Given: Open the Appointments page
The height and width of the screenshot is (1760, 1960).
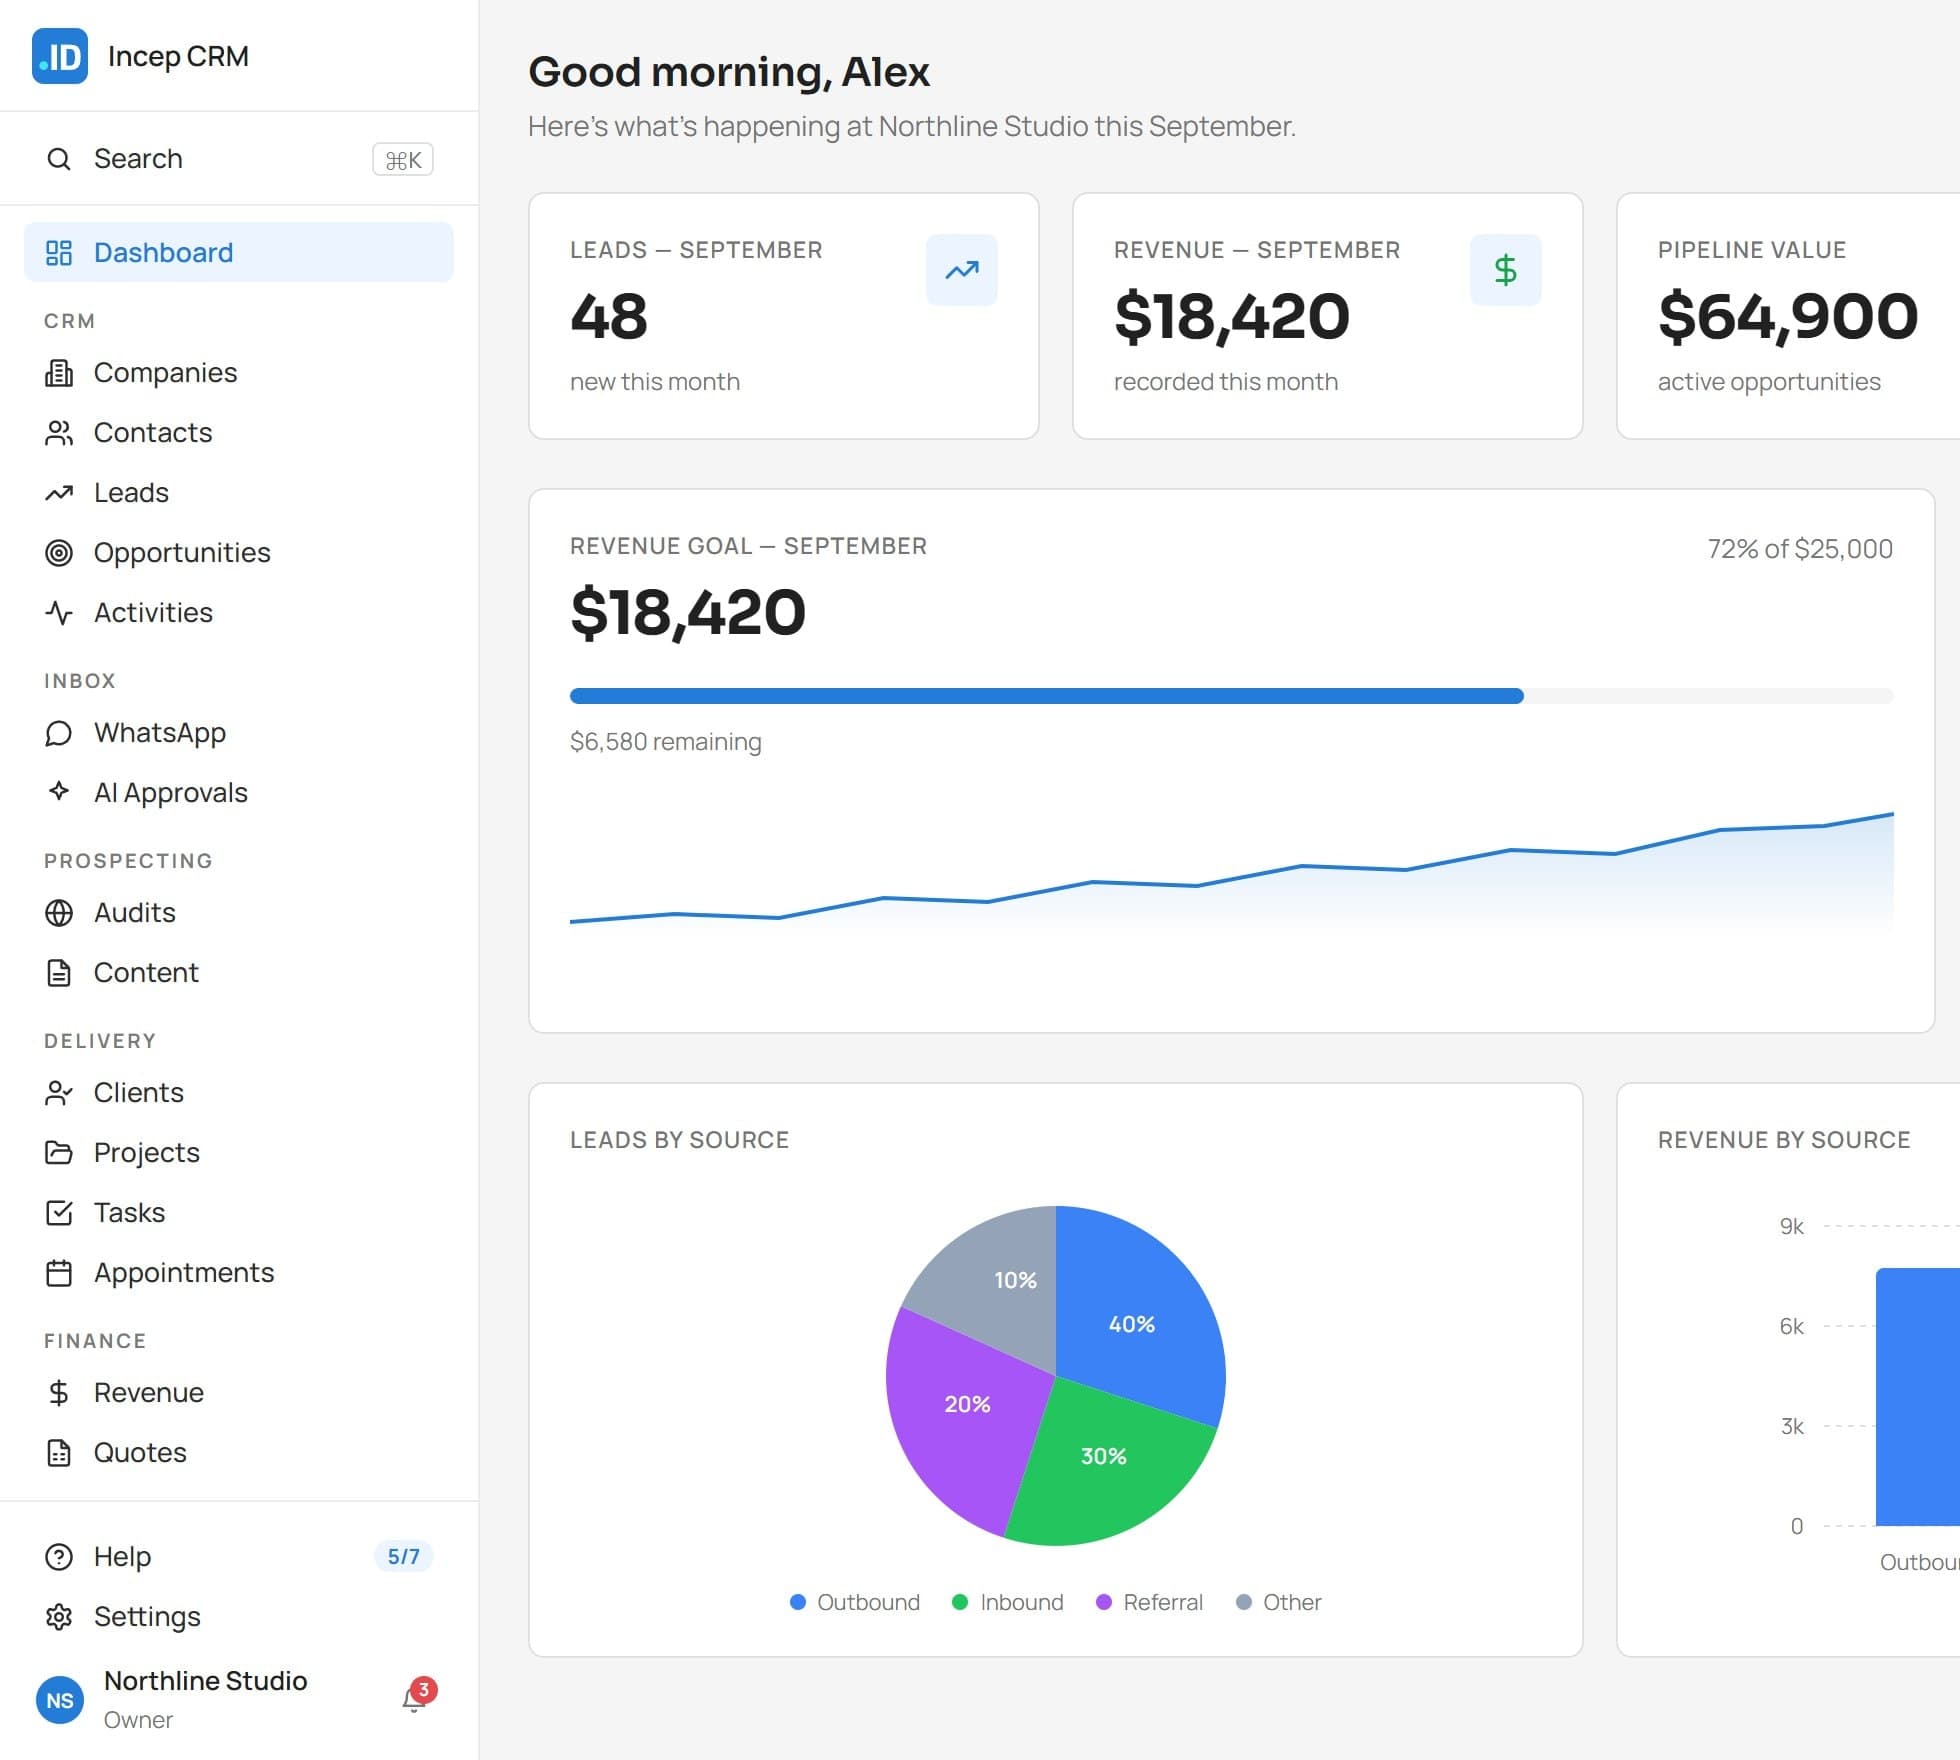Looking at the screenshot, I should (x=239, y=1273).
